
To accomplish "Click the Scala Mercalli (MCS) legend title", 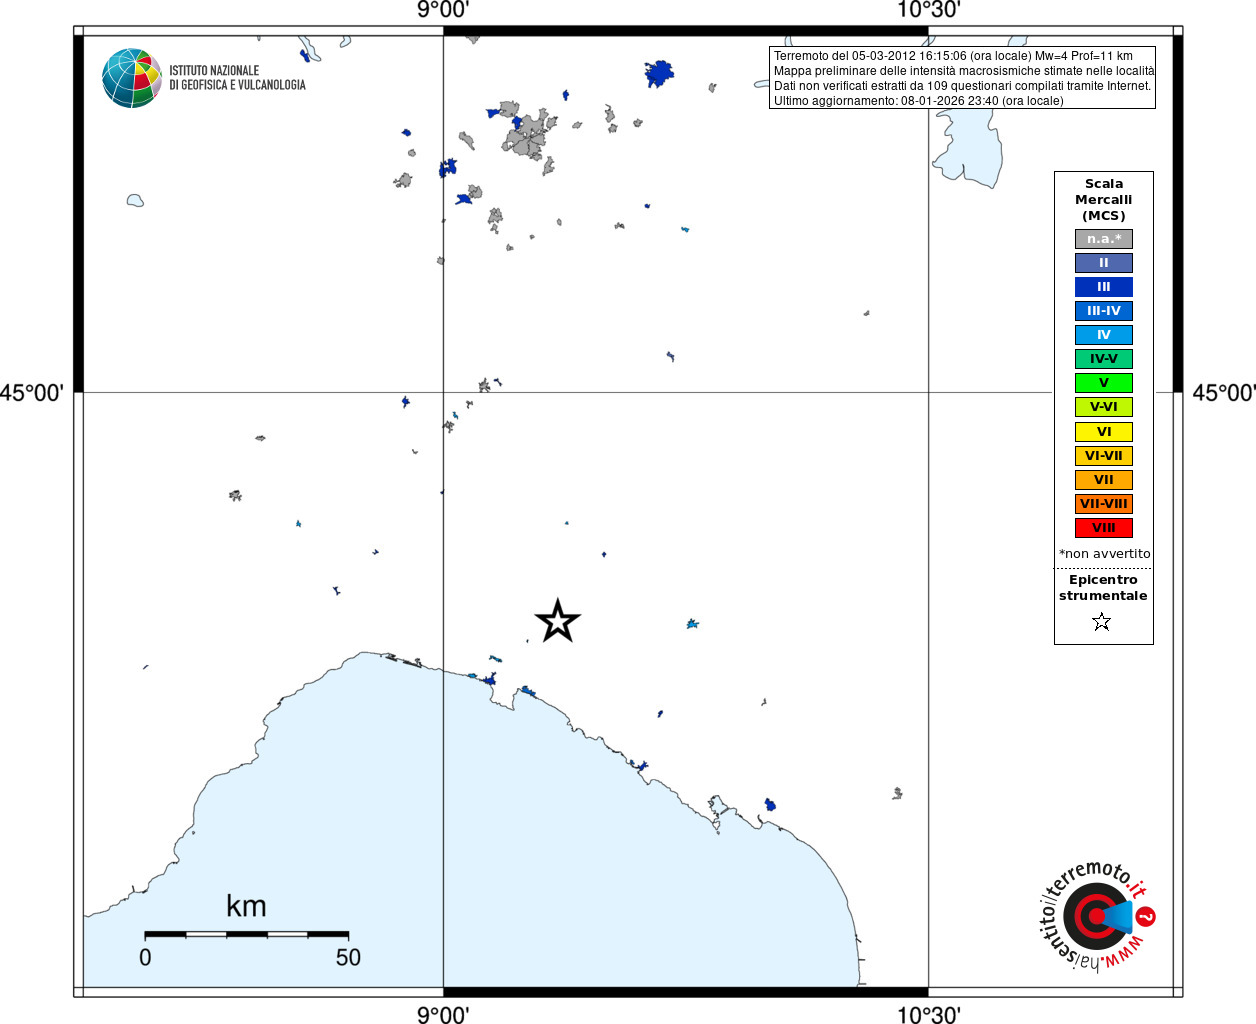I will pos(1104,200).
